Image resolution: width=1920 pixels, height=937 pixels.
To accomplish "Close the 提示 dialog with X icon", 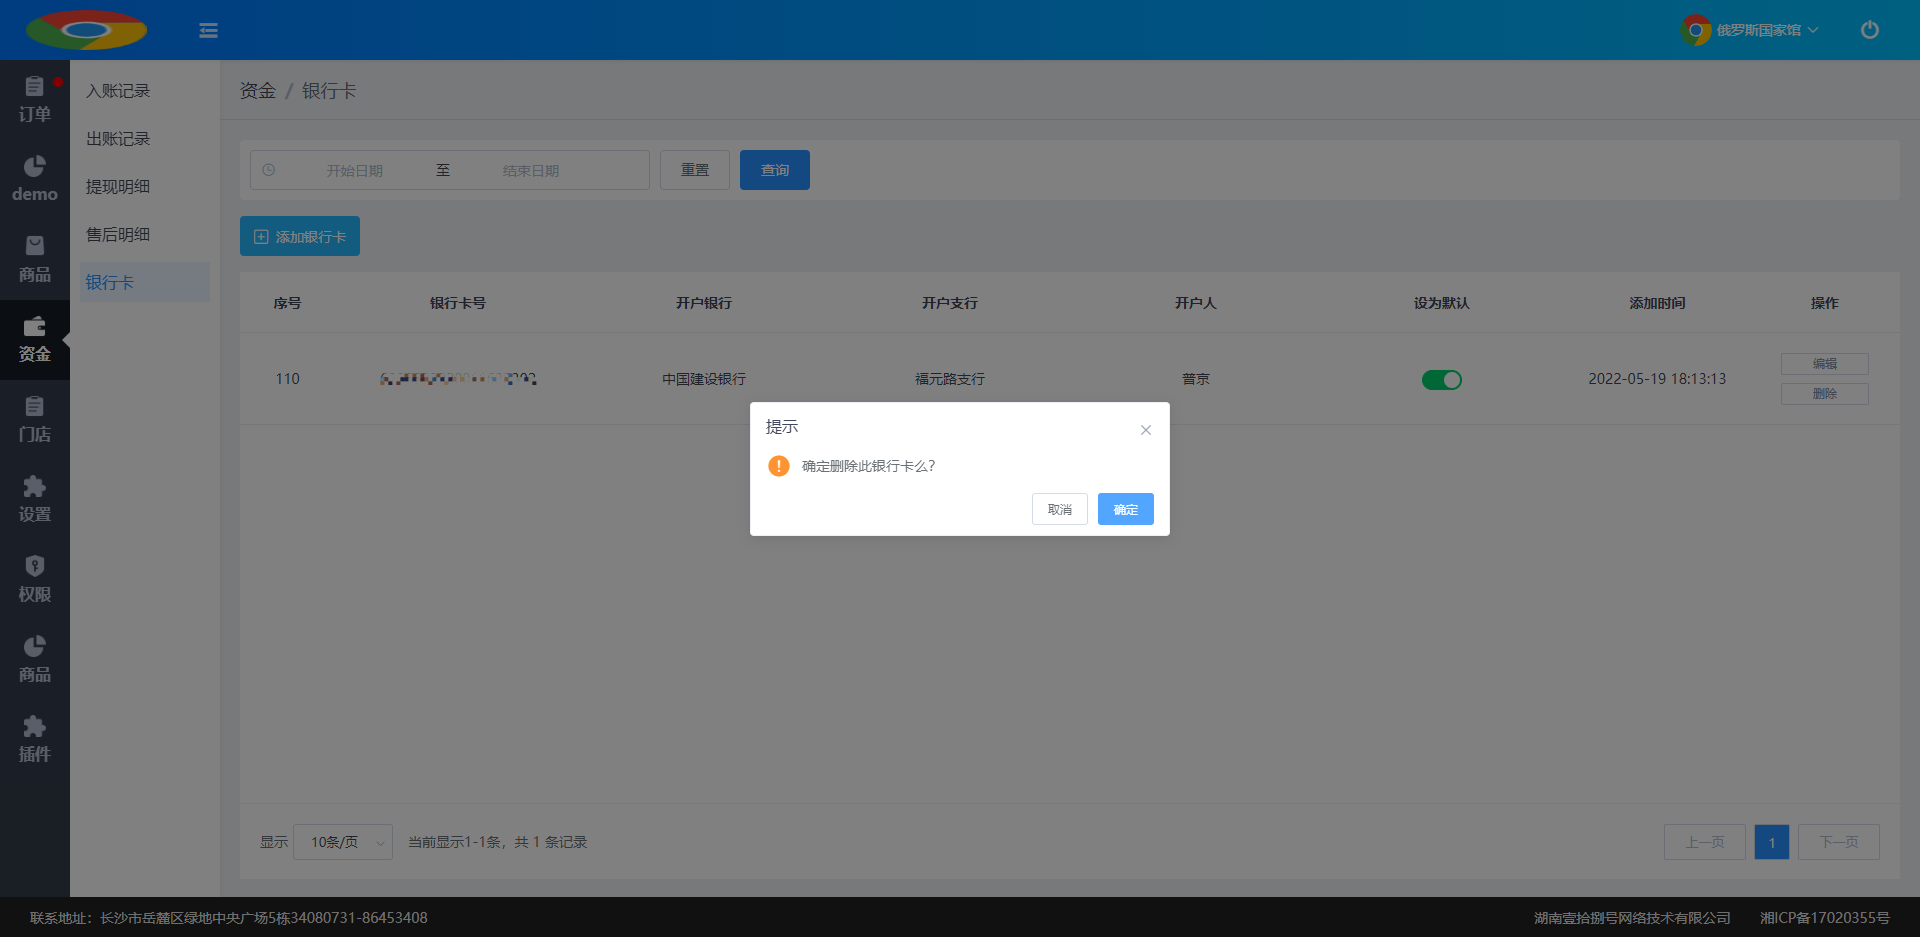I will [1146, 430].
